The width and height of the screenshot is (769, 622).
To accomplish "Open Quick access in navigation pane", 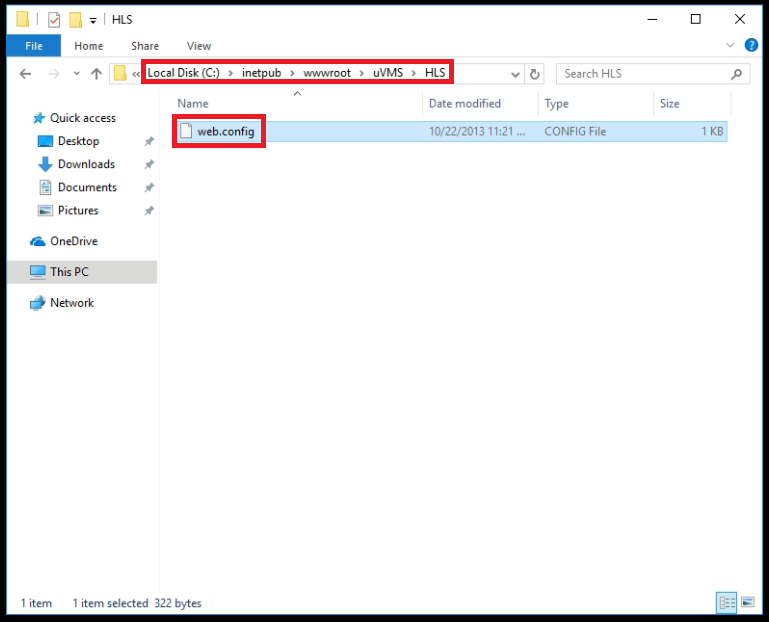I will 82,118.
